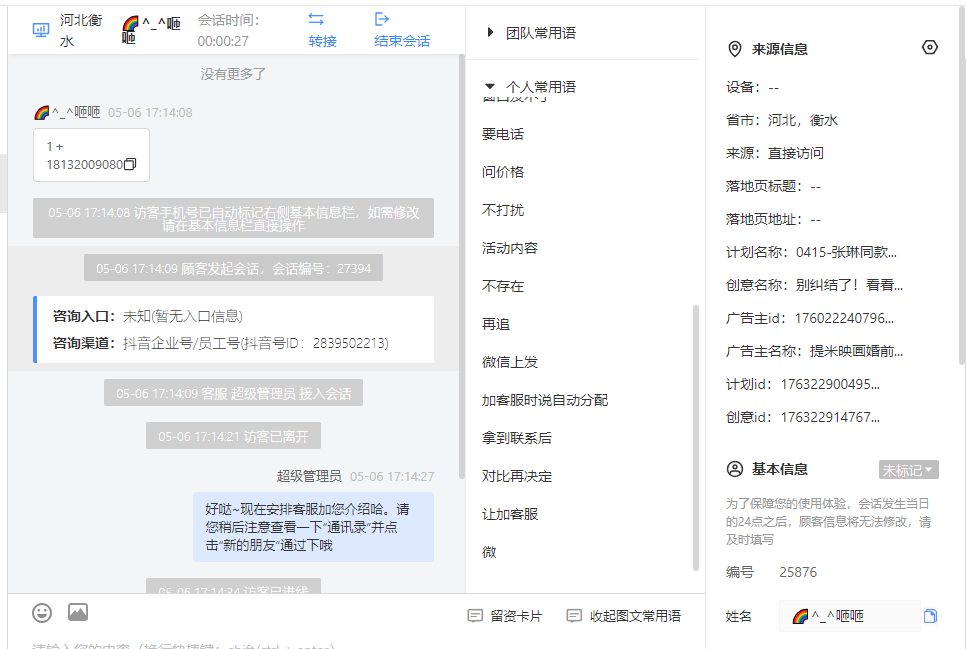Expand the 团队常用语 section
The width and height of the screenshot is (966, 649).
490,32
